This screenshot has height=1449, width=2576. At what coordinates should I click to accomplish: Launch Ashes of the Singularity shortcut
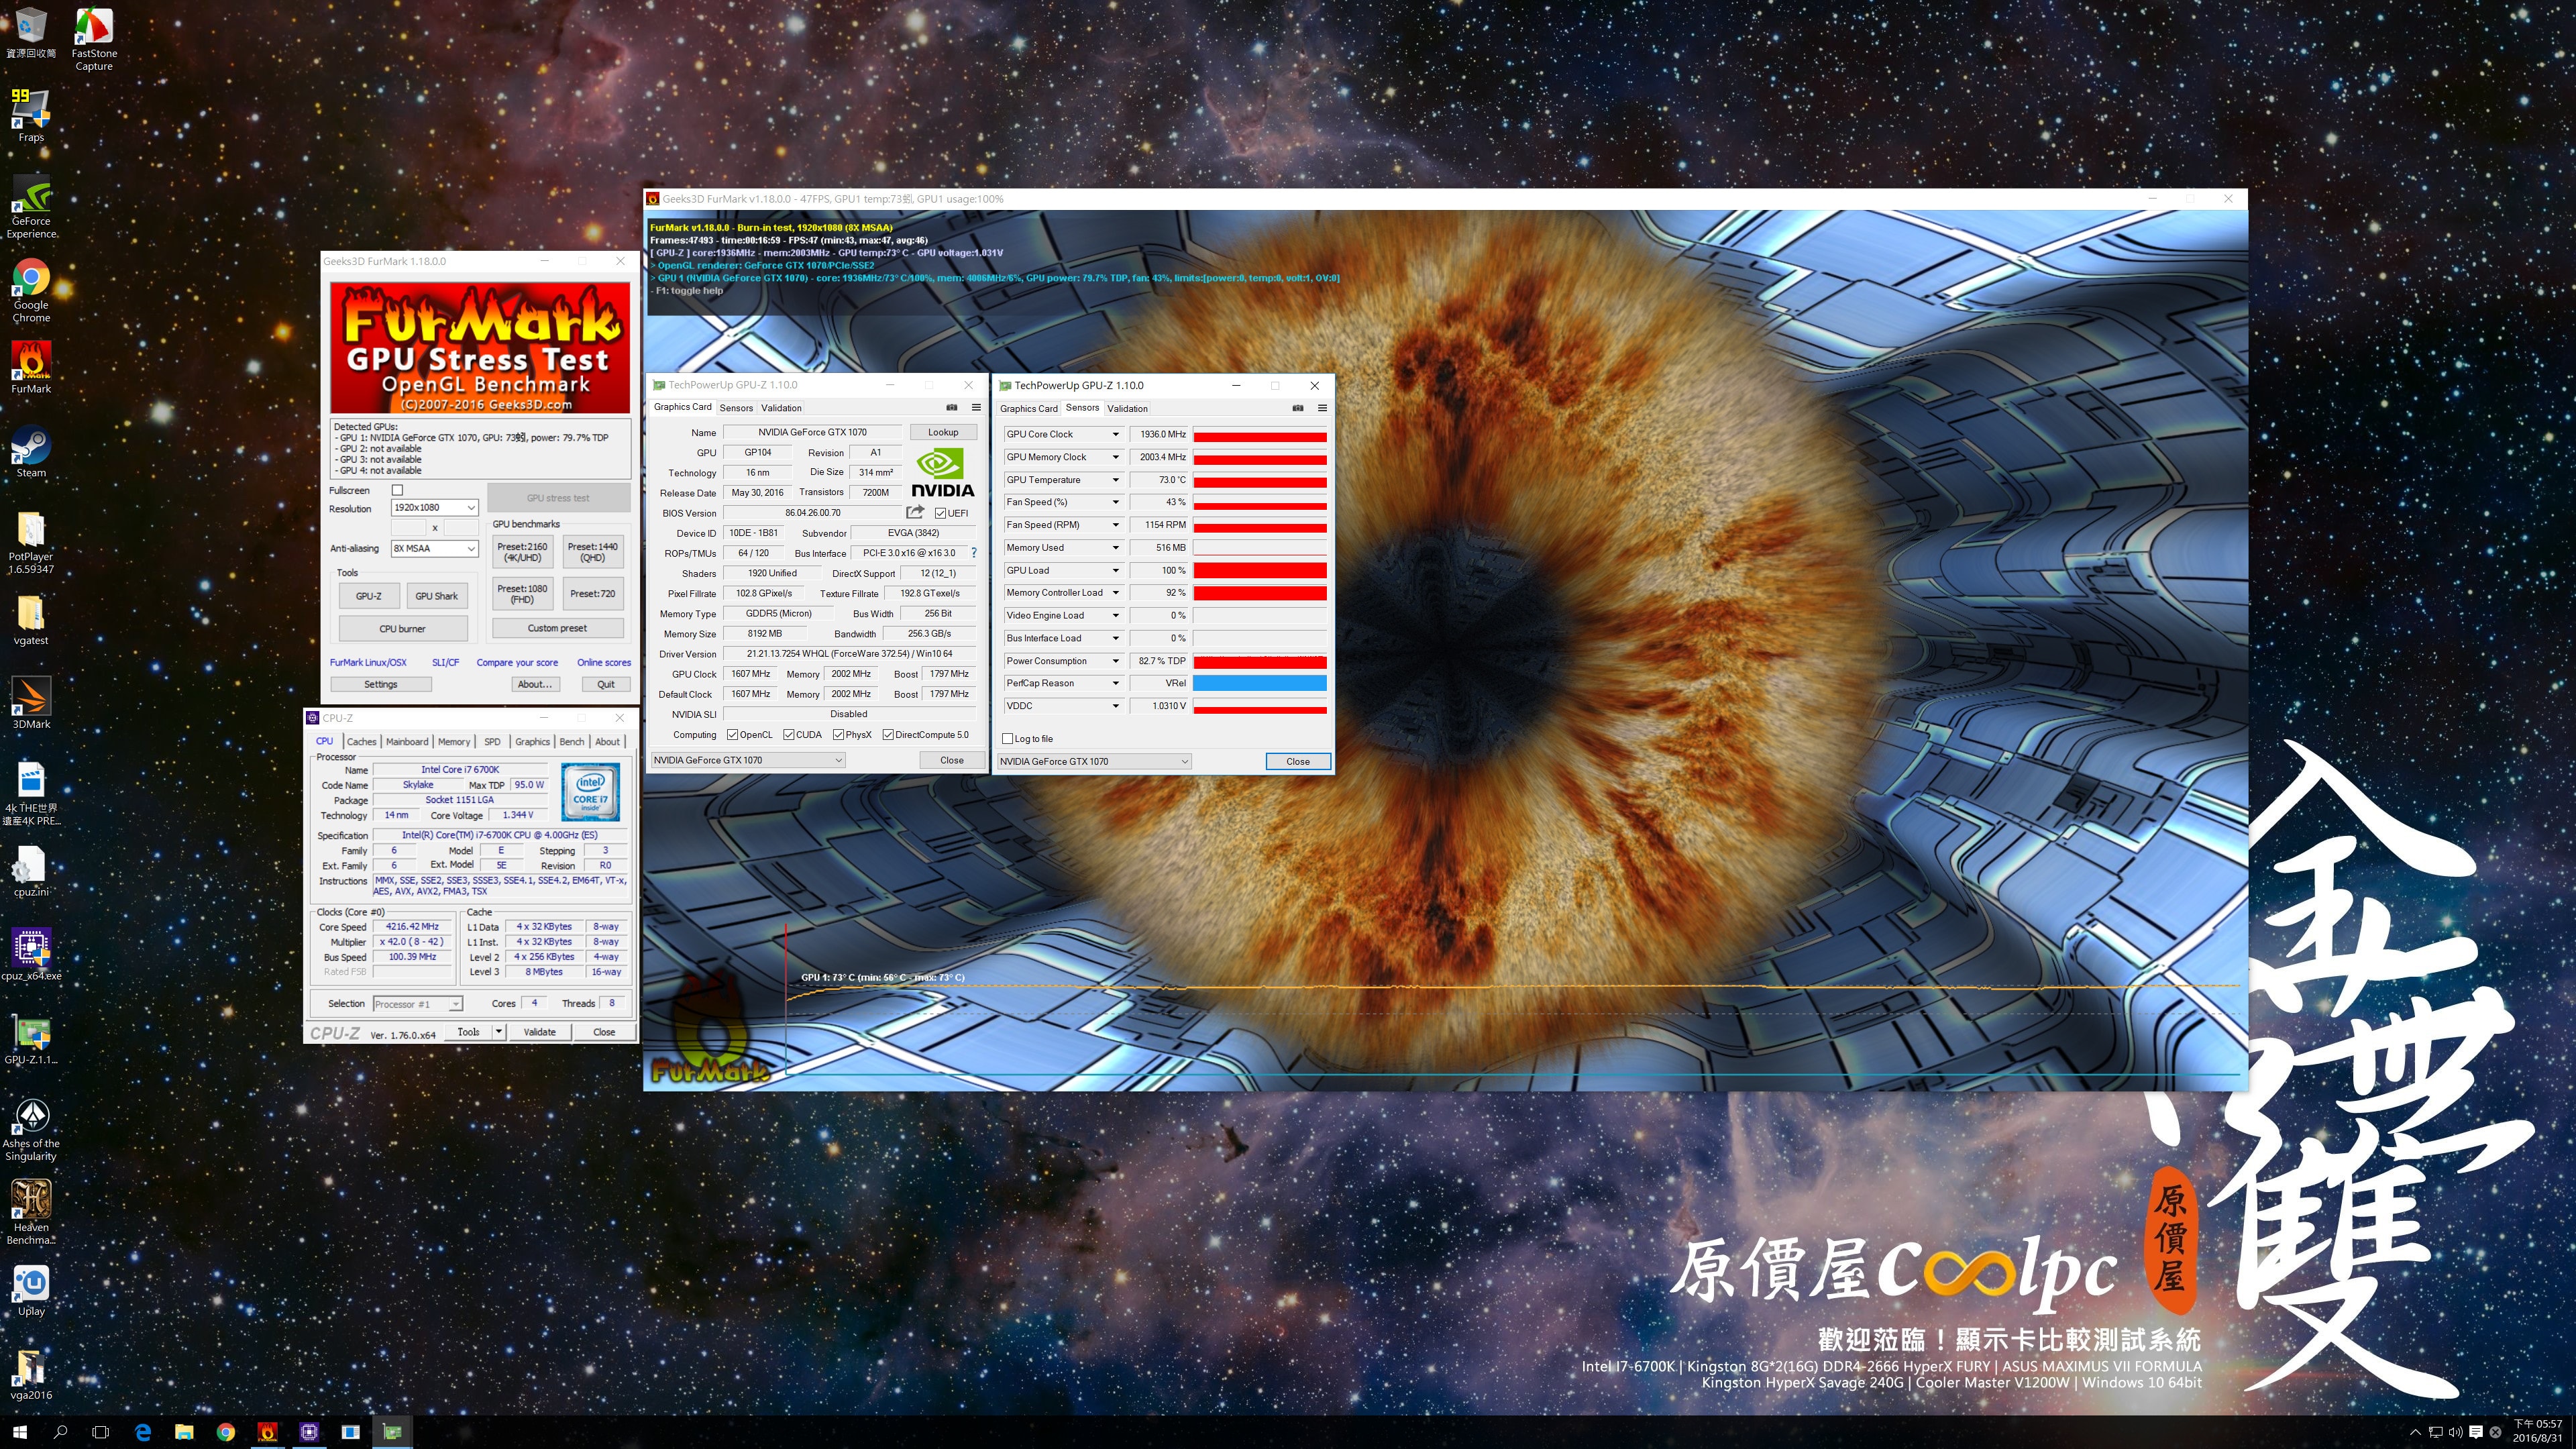click(31, 1129)
